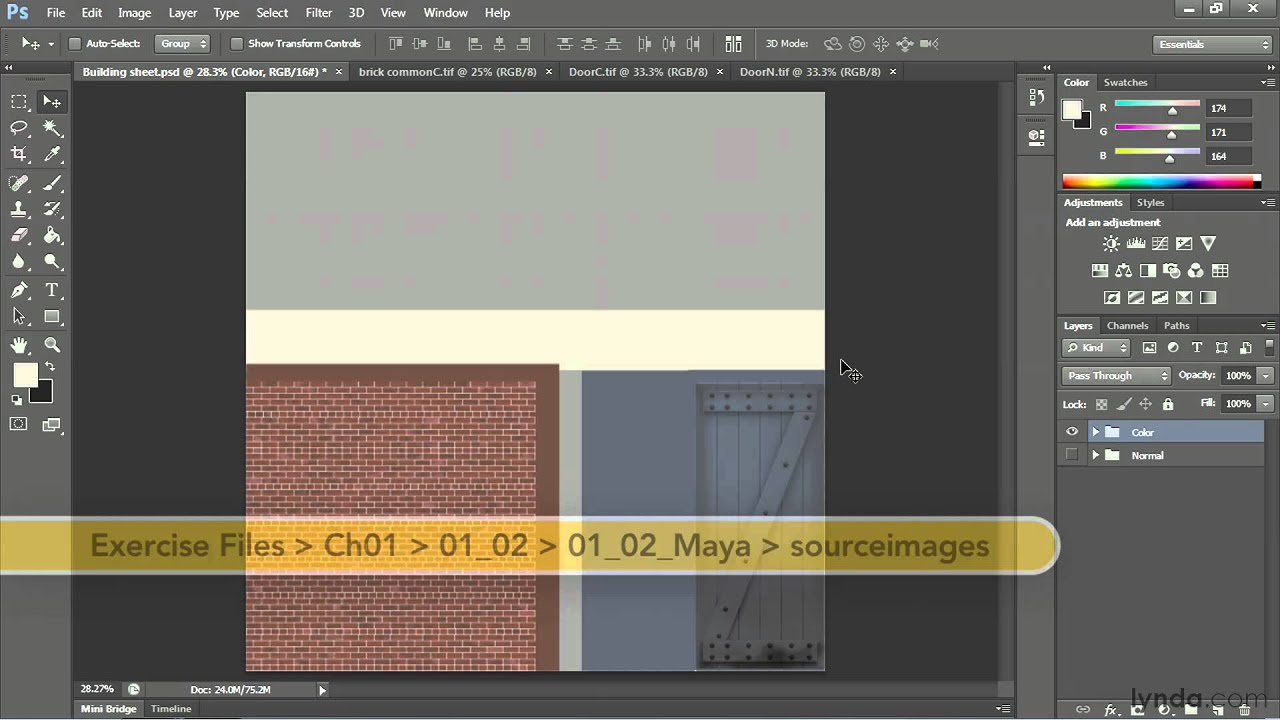The width and height of the screenshot is (1280, 720).
Task: Select the Eraser tool
Action: click(x=19, y=236)
